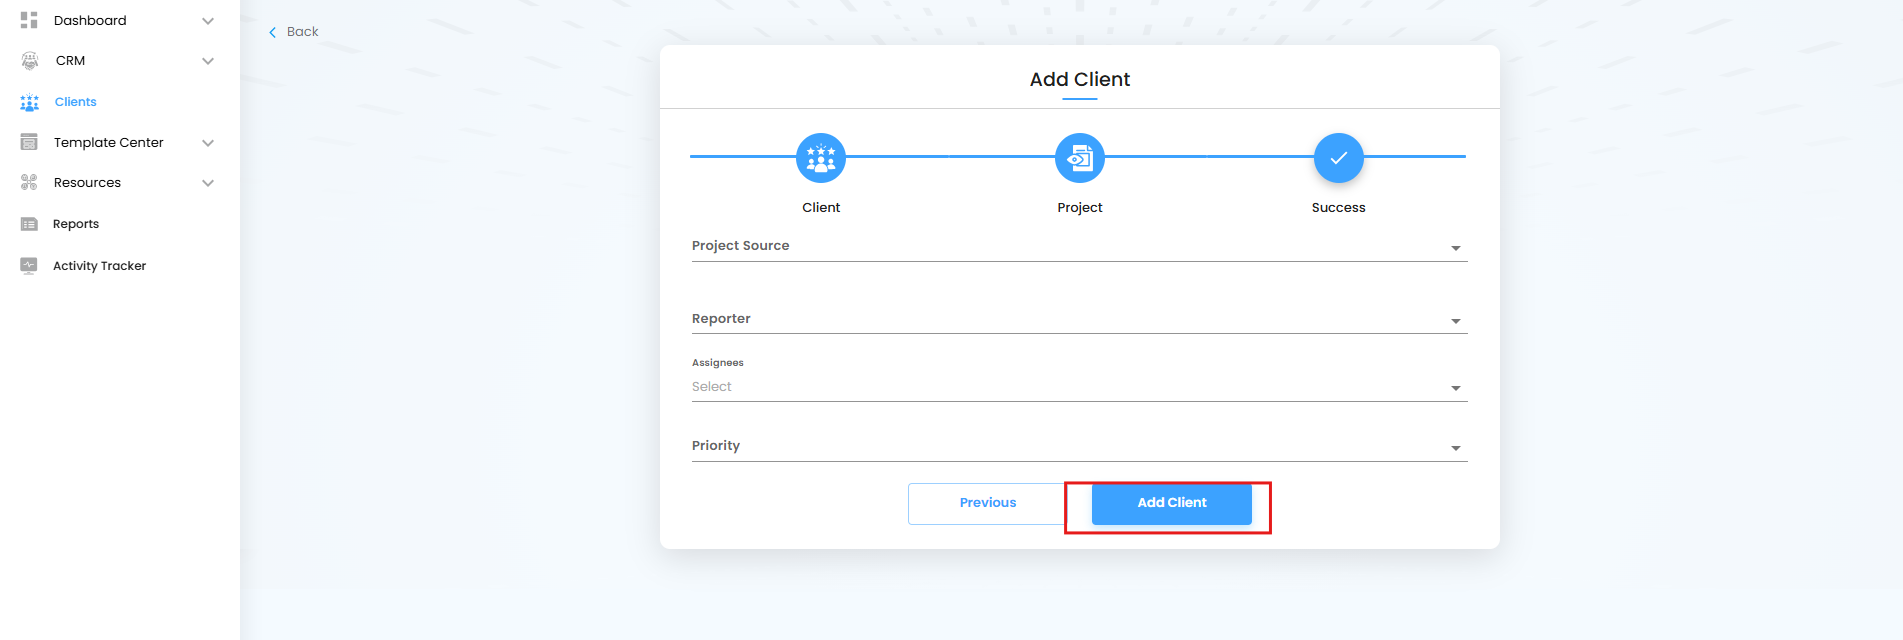Image resolution: width=1903 pixels, height=640 pixels.
Task: Click the Dashboard grid icon in sidebar
Action: (29, 20)
